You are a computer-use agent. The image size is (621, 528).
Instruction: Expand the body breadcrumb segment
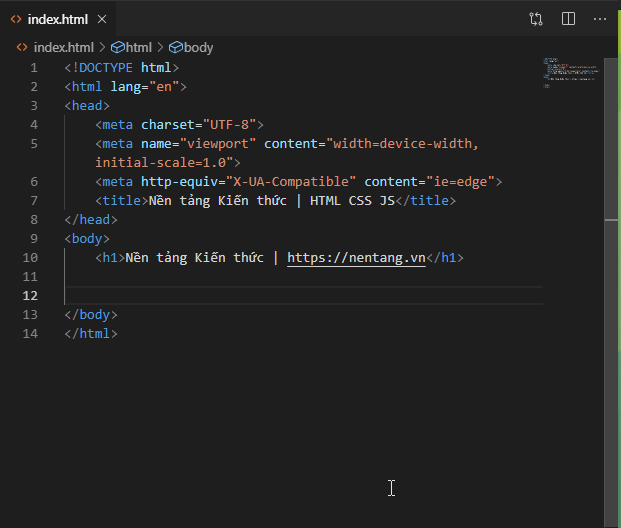point(198,47)
